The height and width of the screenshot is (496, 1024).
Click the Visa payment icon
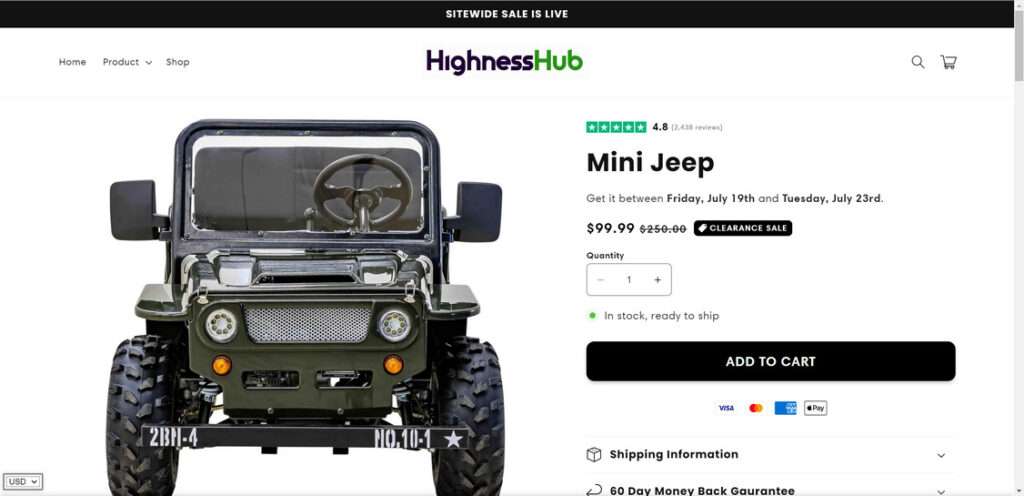click(726, 409)
